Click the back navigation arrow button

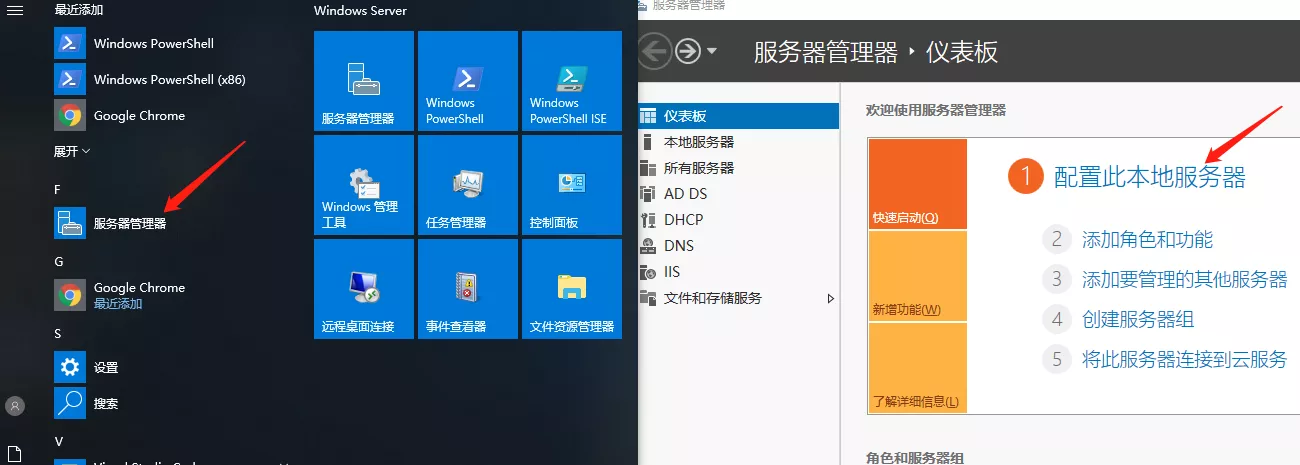click(x=654, y=51)
